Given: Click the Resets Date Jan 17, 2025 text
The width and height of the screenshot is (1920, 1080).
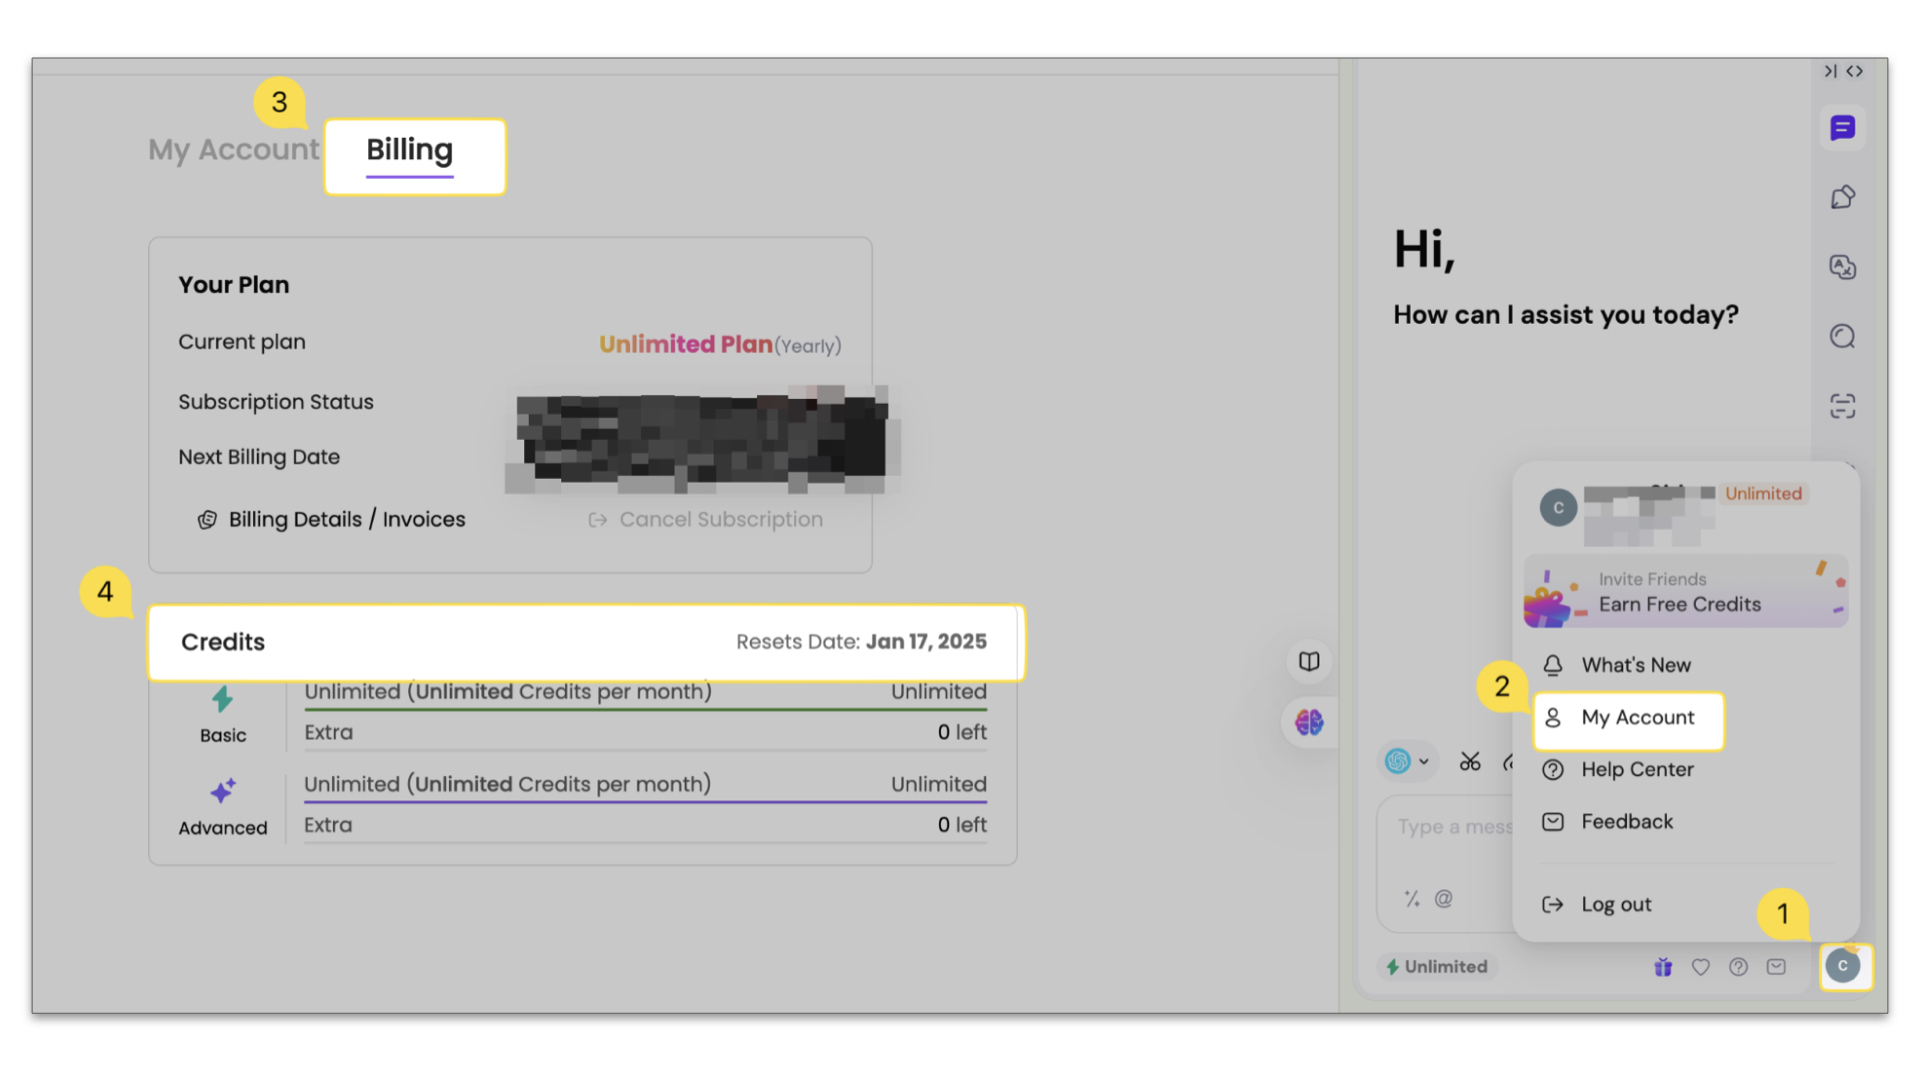Looking at the screenshot, I should pos(861,642).
